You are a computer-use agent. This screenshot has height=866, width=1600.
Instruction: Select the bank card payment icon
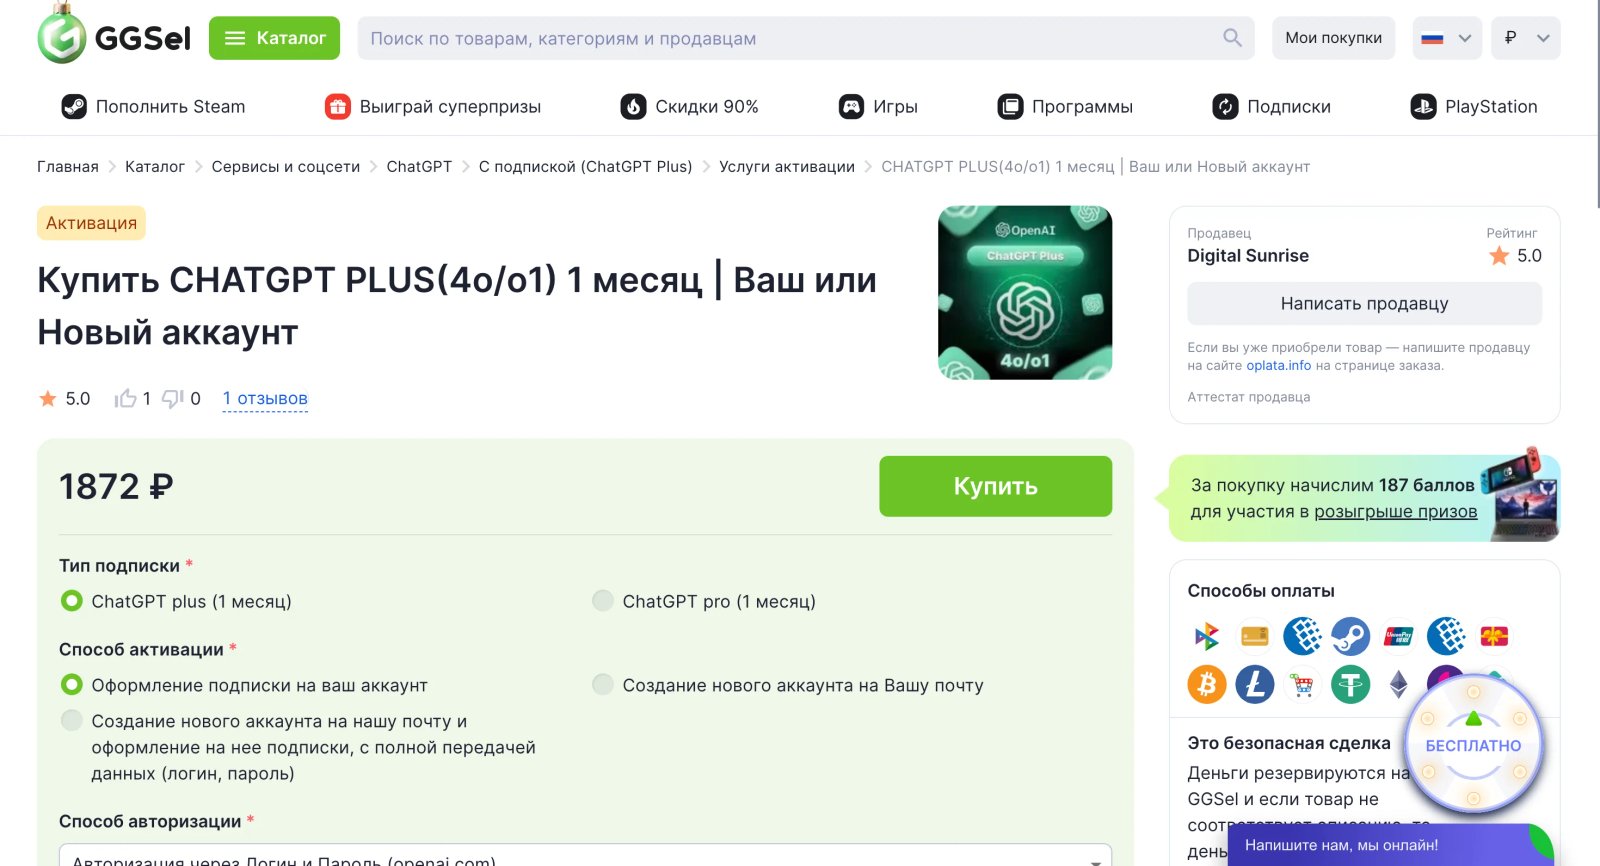point(1254,636)
